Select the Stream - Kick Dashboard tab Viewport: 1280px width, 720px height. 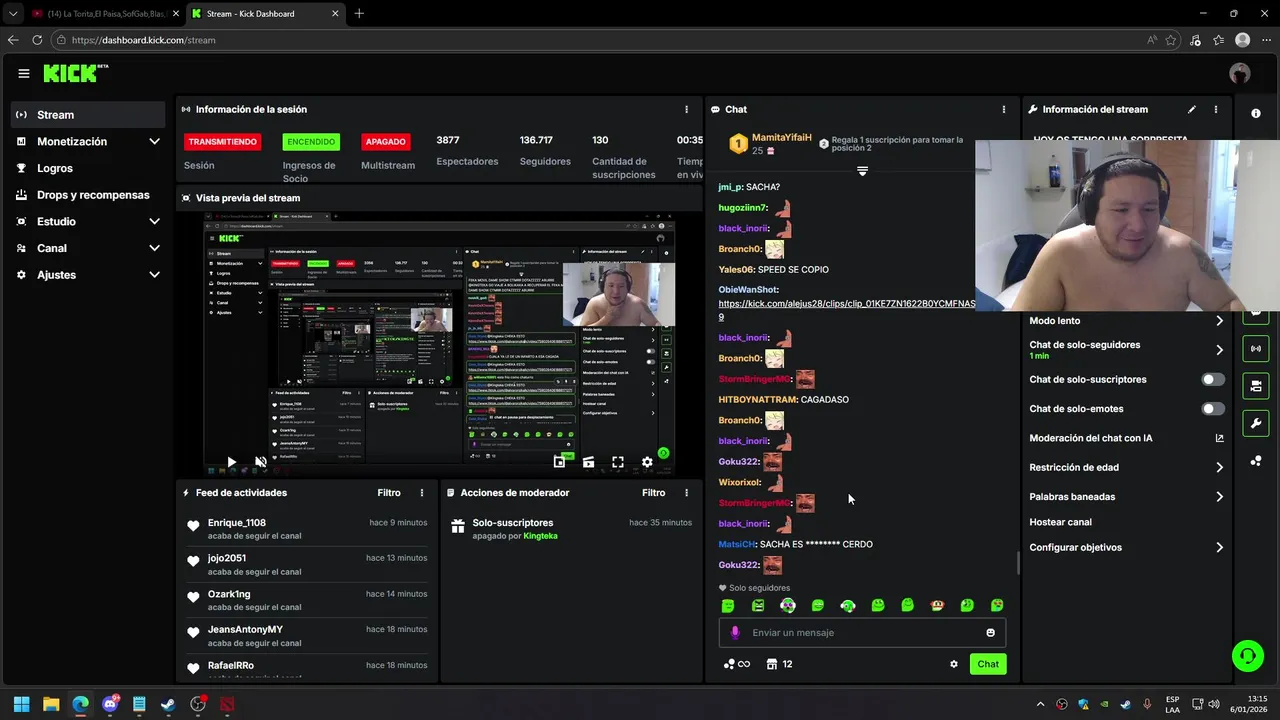(x=264, y=14)
